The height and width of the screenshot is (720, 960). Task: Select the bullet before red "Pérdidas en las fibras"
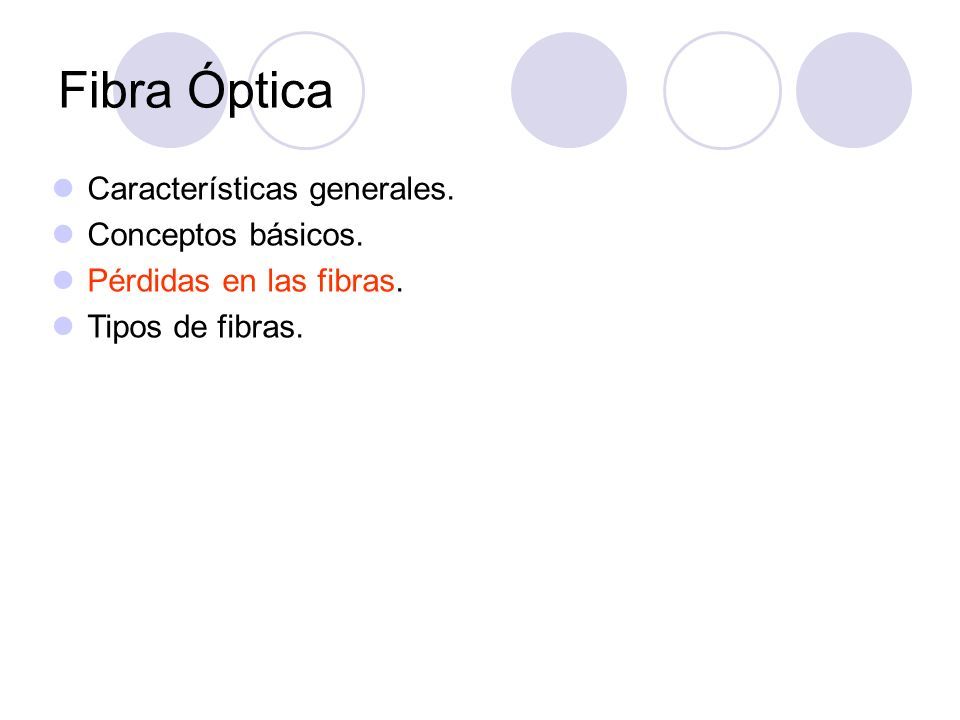coord(63,280)
